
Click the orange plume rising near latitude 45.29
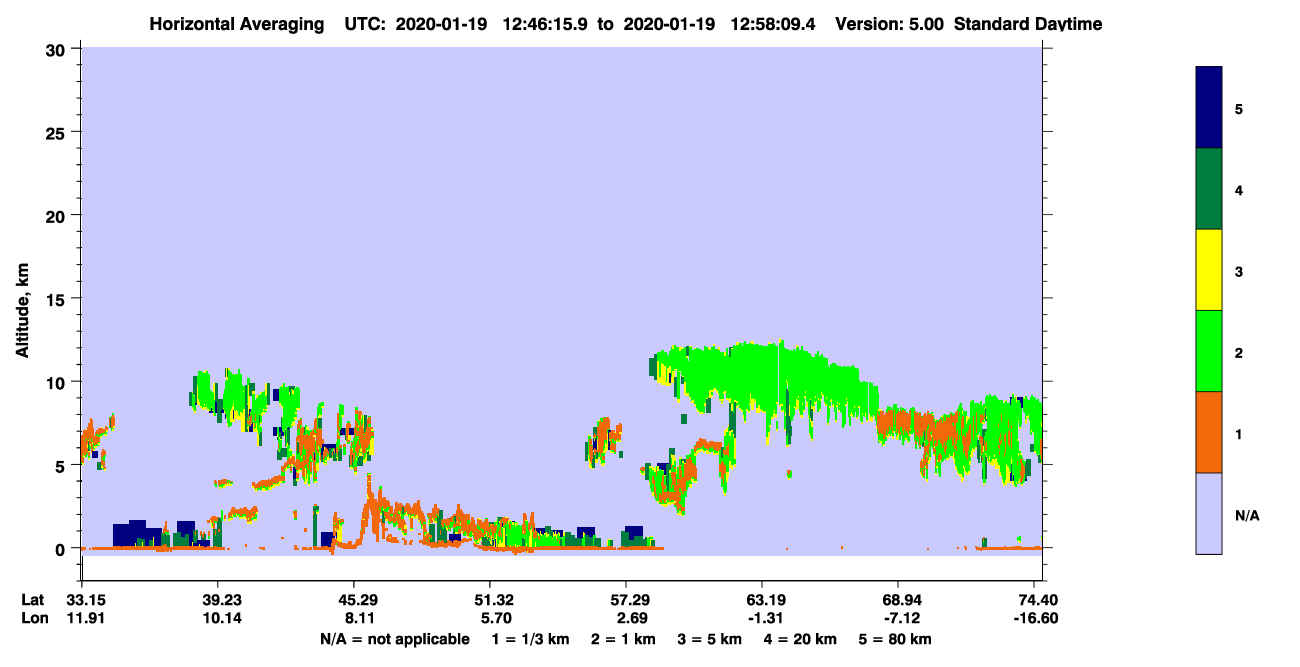pos(371,510)
